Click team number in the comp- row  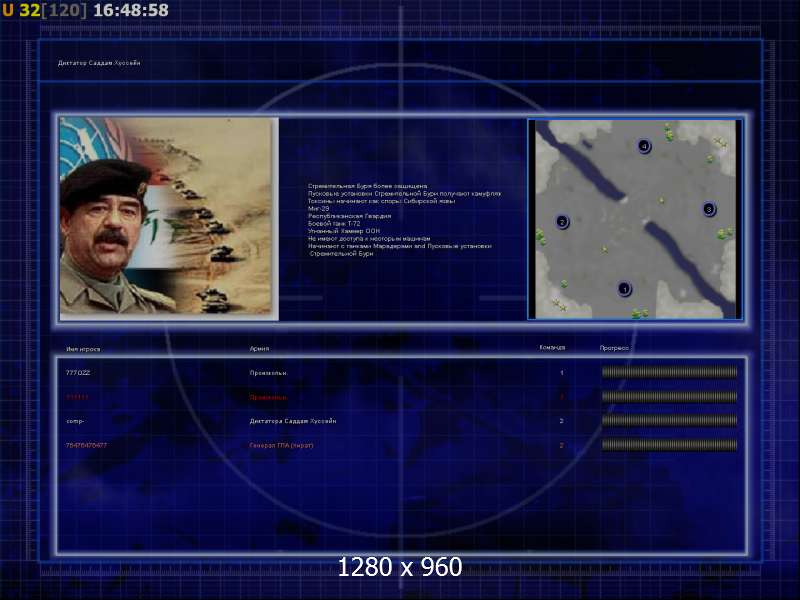[561, 421]
